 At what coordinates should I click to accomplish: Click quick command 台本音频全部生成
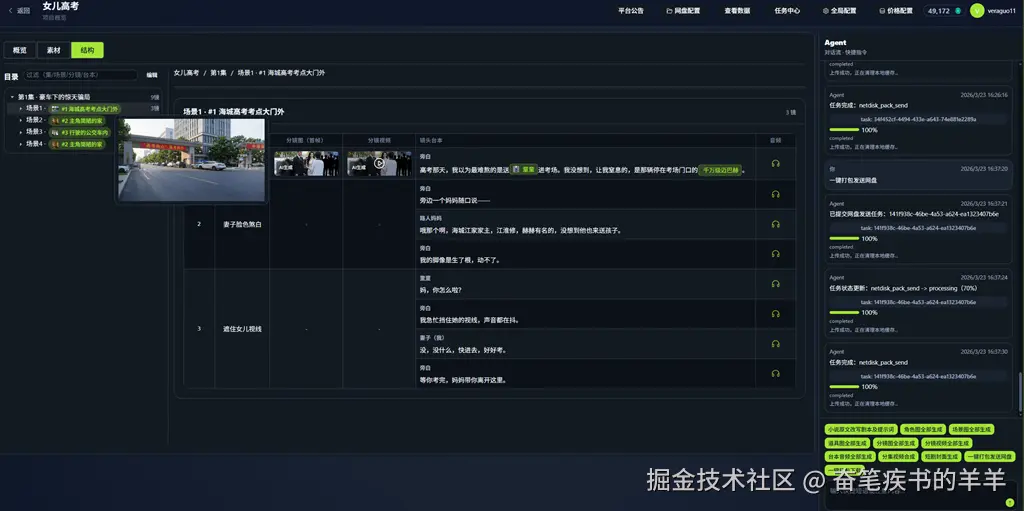(849, 456)
